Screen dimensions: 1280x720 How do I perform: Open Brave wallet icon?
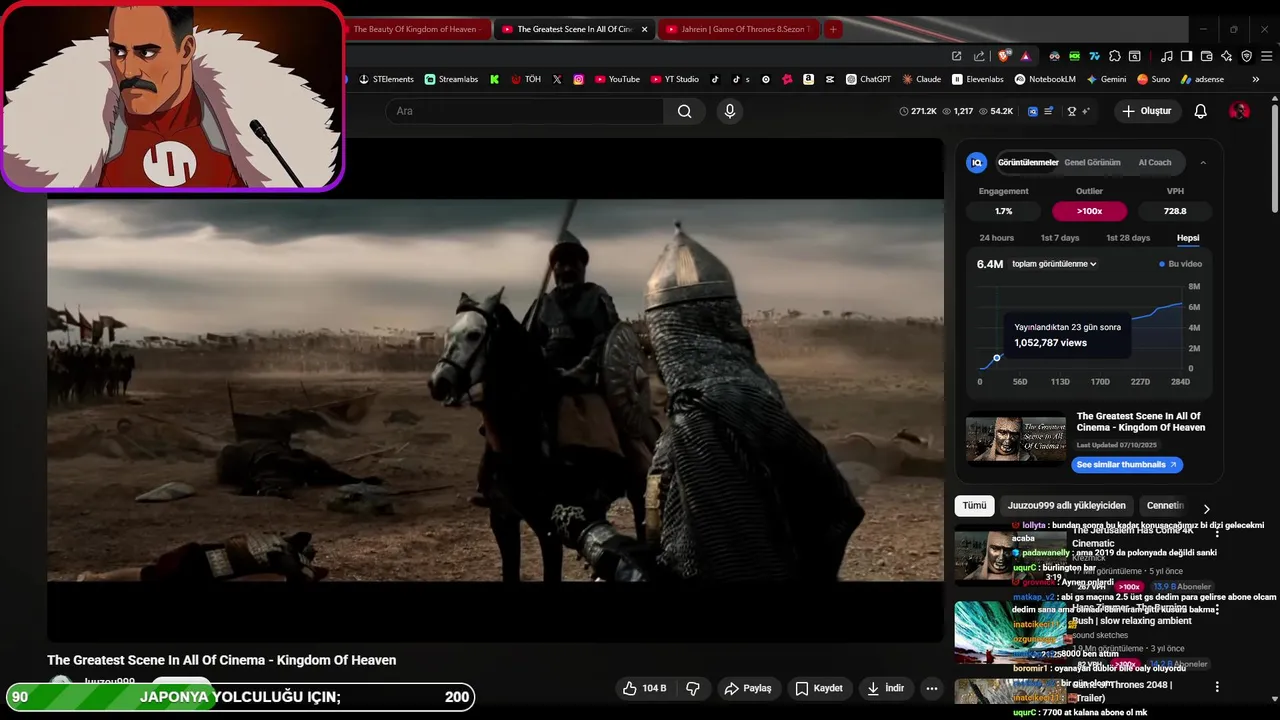pyautogui.click(x=1206, y=56)
